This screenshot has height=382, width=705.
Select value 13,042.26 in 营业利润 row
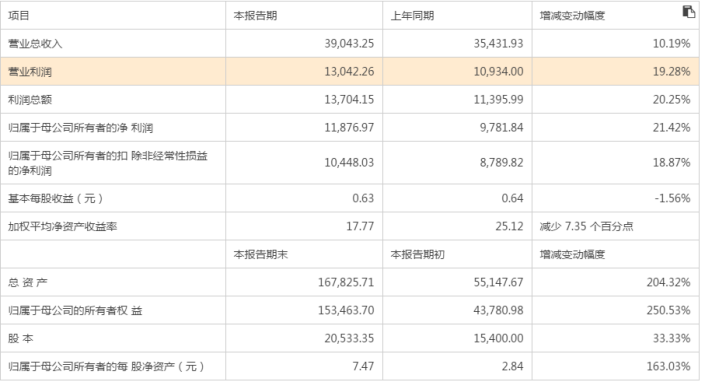point(349,71)
